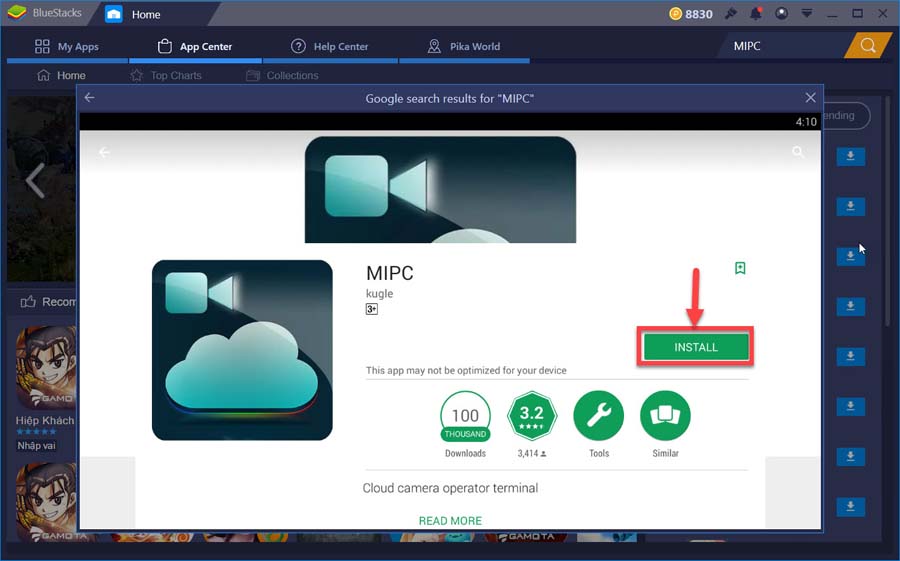Open the notifications bell icon
900x561 pixels.
[x=756, y=13]
